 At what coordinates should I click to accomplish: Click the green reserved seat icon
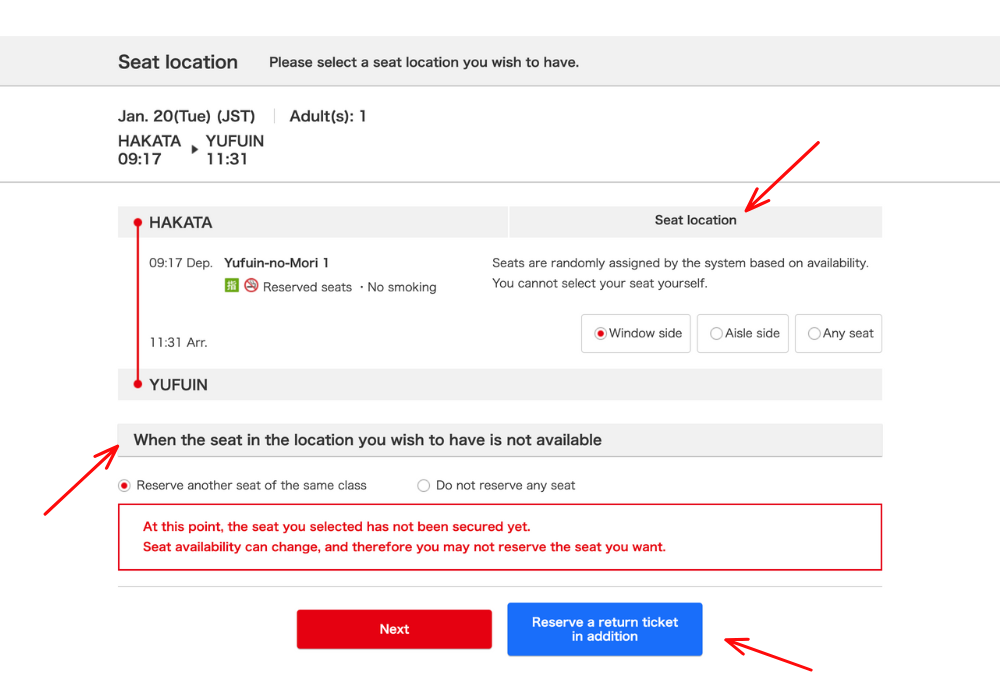(x=232, y=286)
